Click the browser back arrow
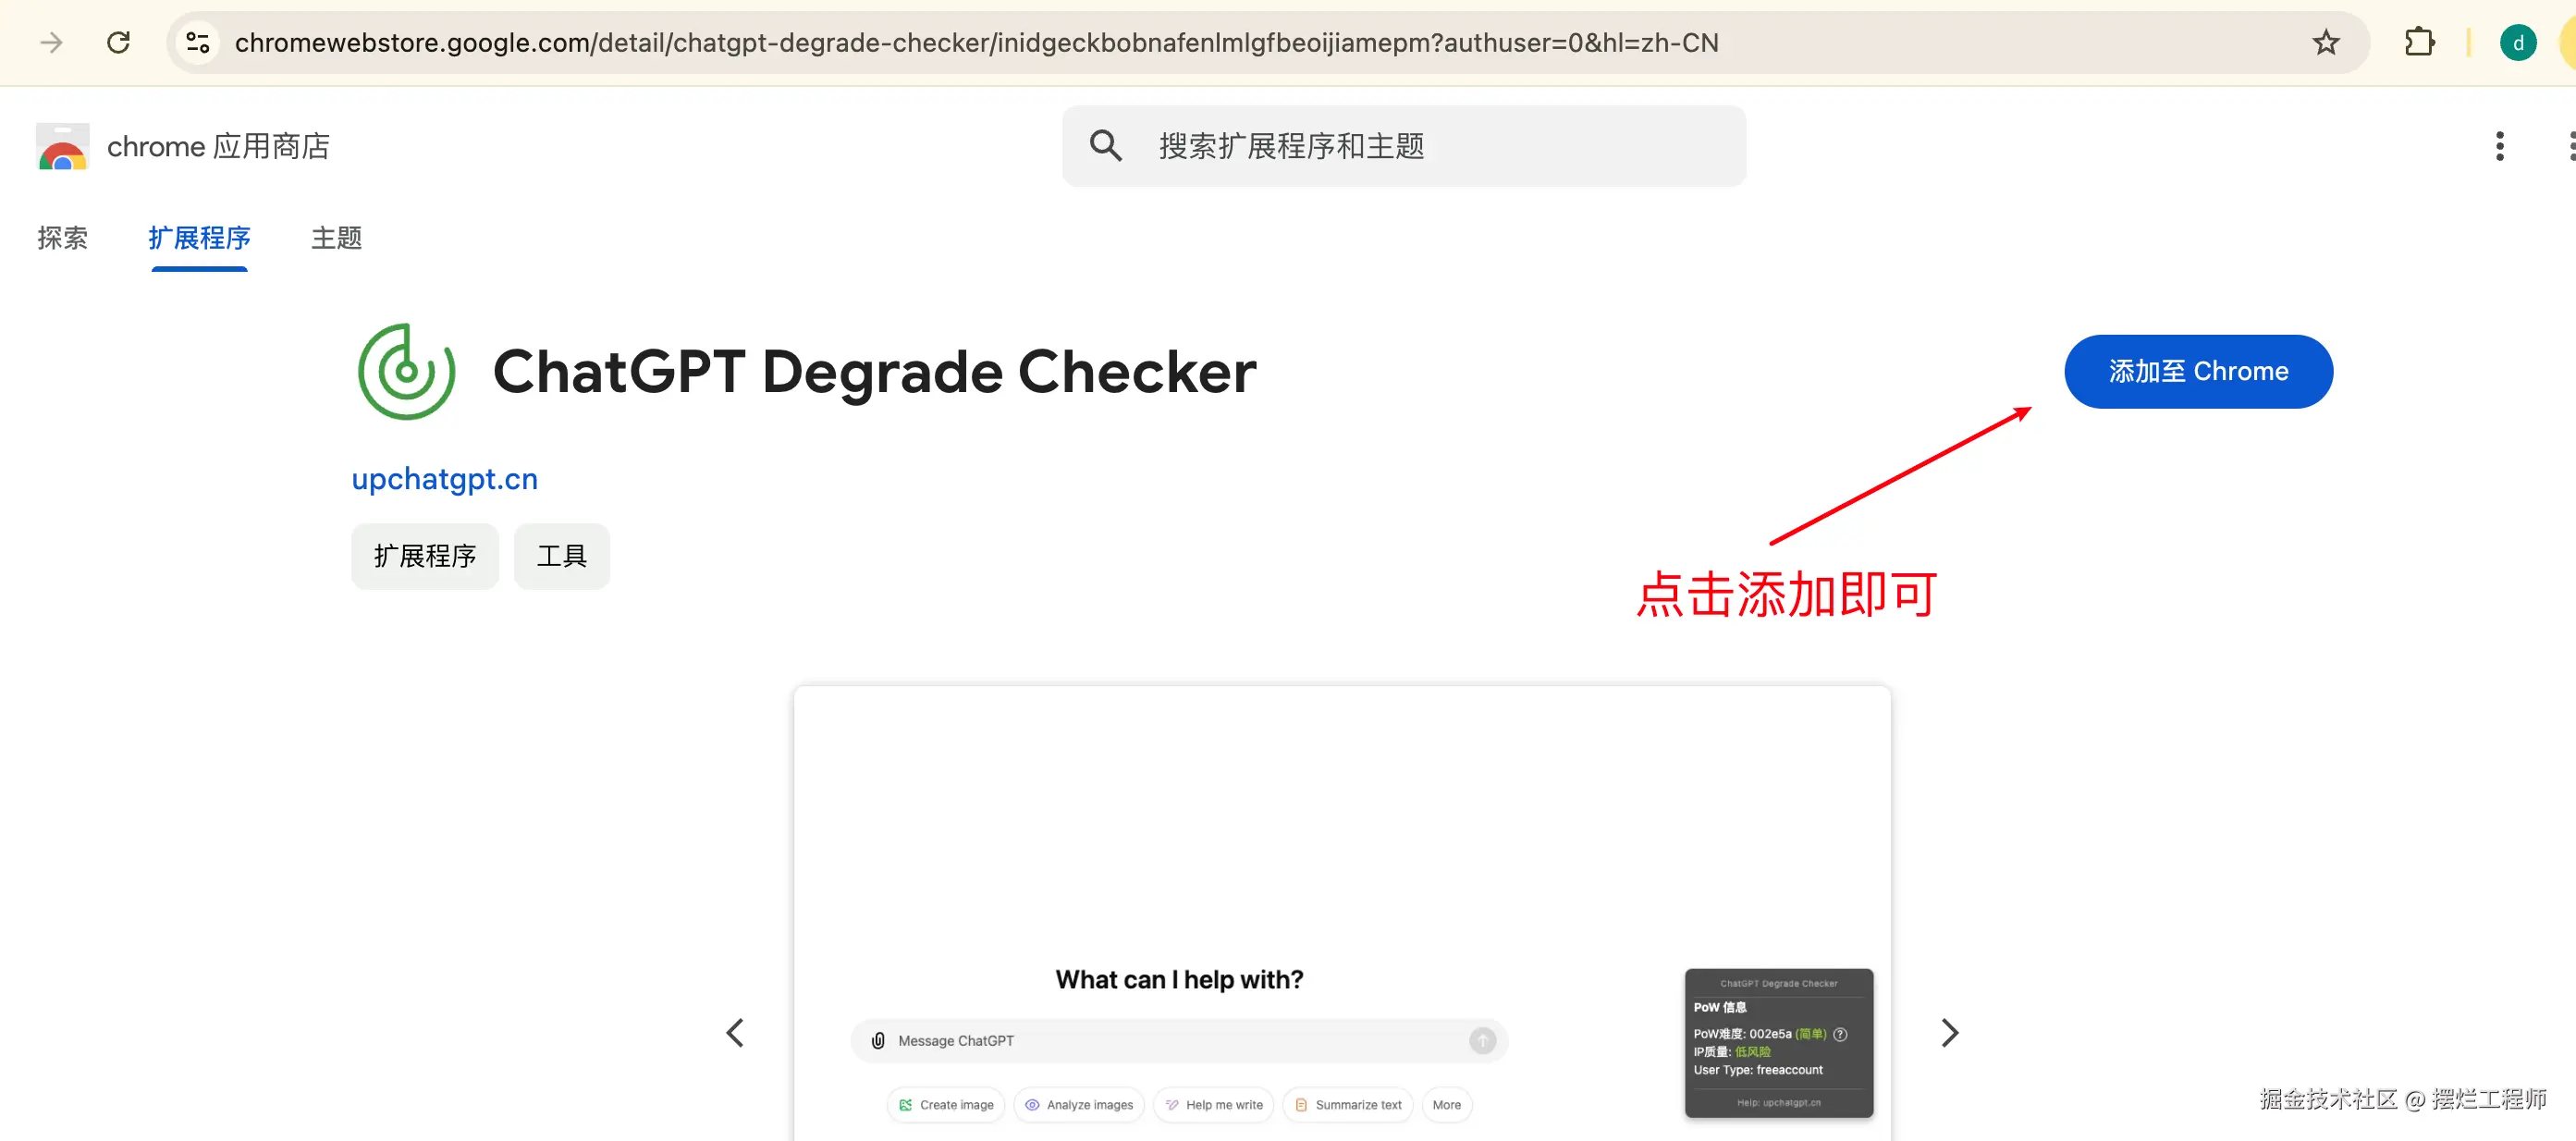 pyautogui.click(x=50, y=42)
